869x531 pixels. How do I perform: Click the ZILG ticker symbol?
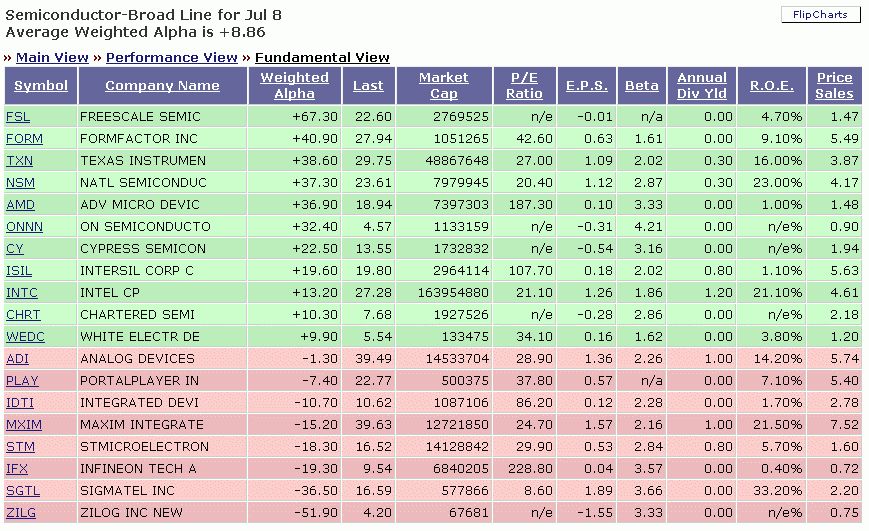pos(19,513)
